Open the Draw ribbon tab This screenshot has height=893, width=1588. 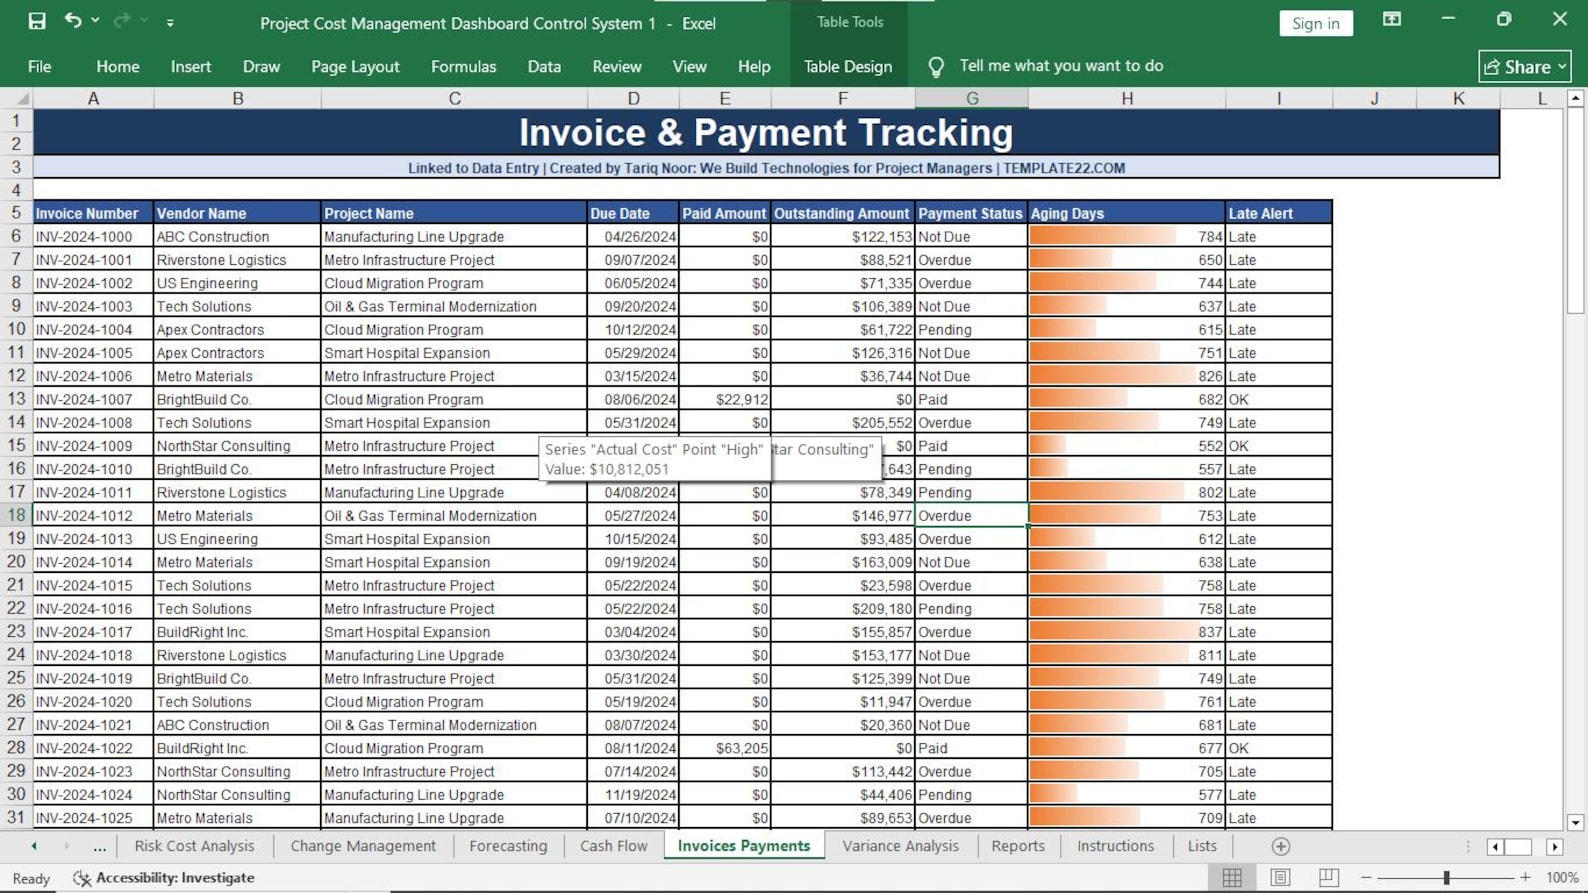[x=261, y=66]
